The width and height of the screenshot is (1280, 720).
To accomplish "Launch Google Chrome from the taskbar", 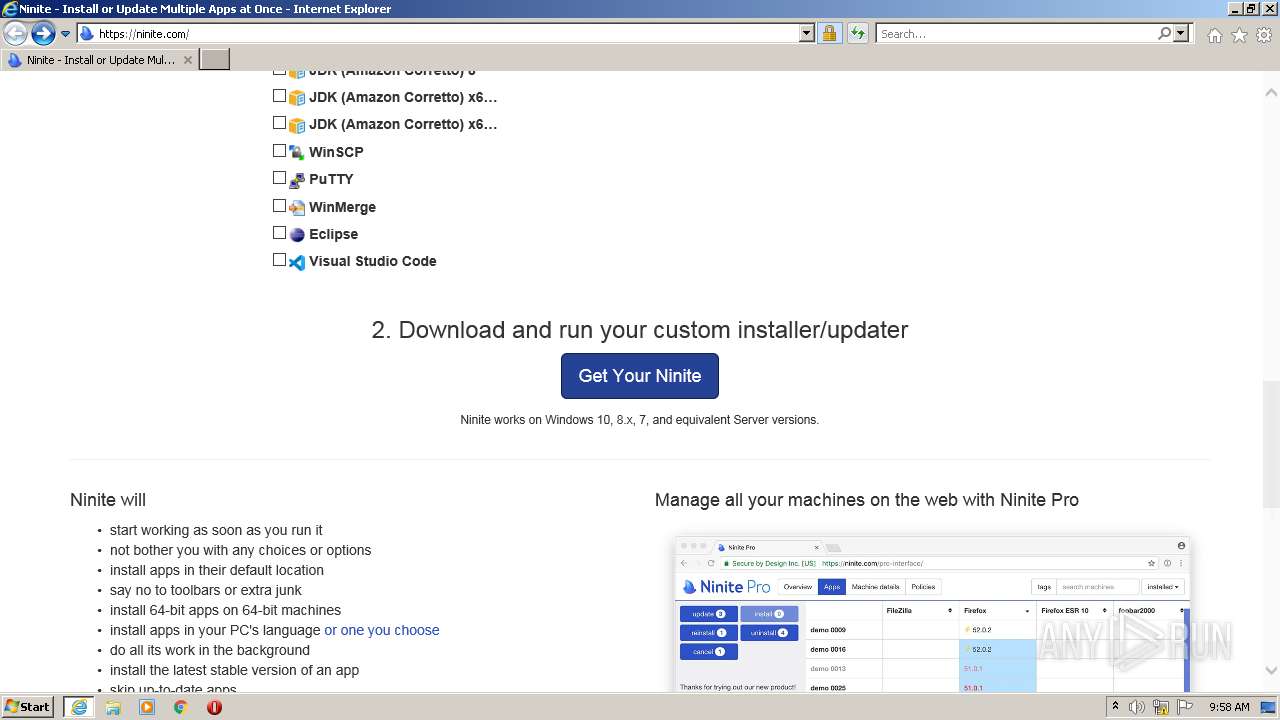I will coord(181,707).
